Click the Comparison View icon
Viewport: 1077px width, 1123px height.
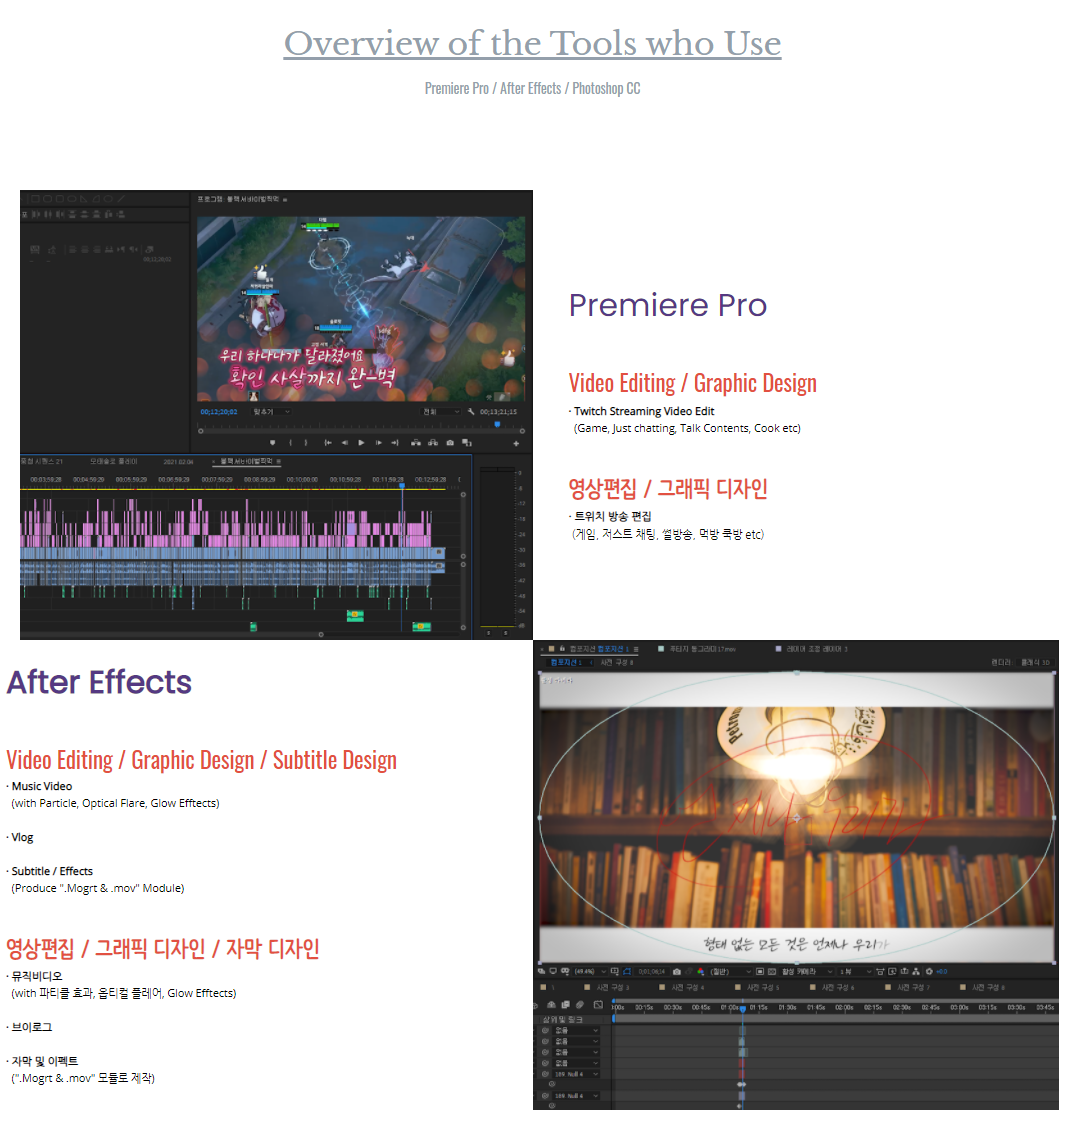coord(467,443)
